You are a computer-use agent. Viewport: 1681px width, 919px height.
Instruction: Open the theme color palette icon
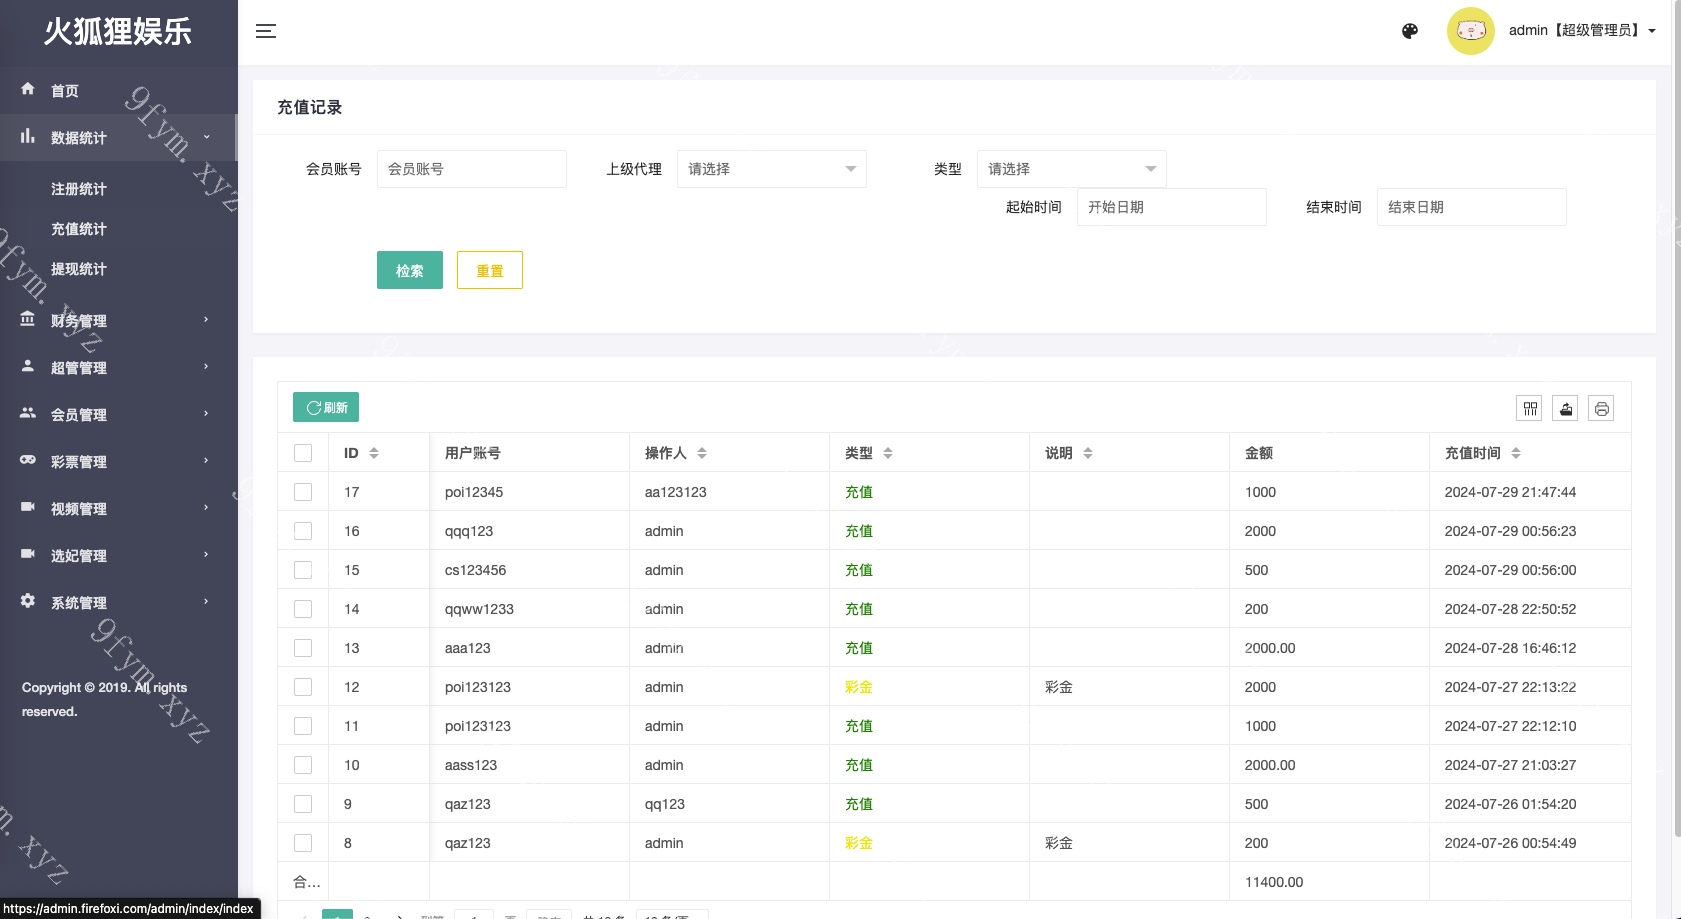click(1410, 31)
